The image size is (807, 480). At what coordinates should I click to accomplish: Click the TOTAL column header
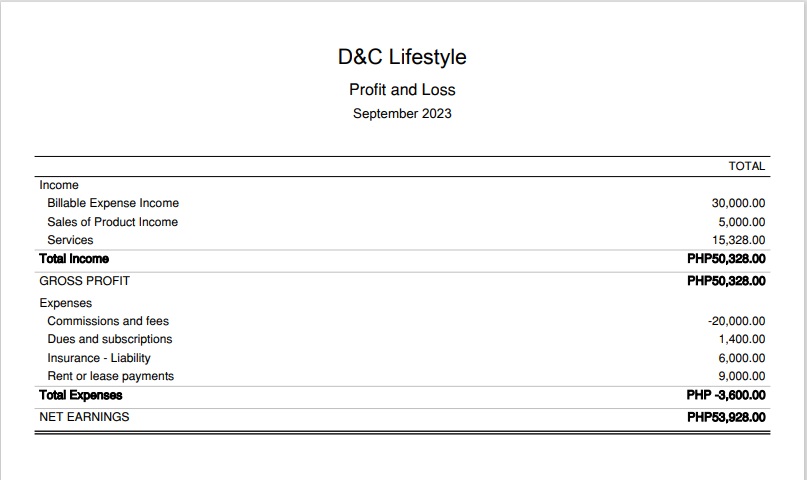click(746, 166)
